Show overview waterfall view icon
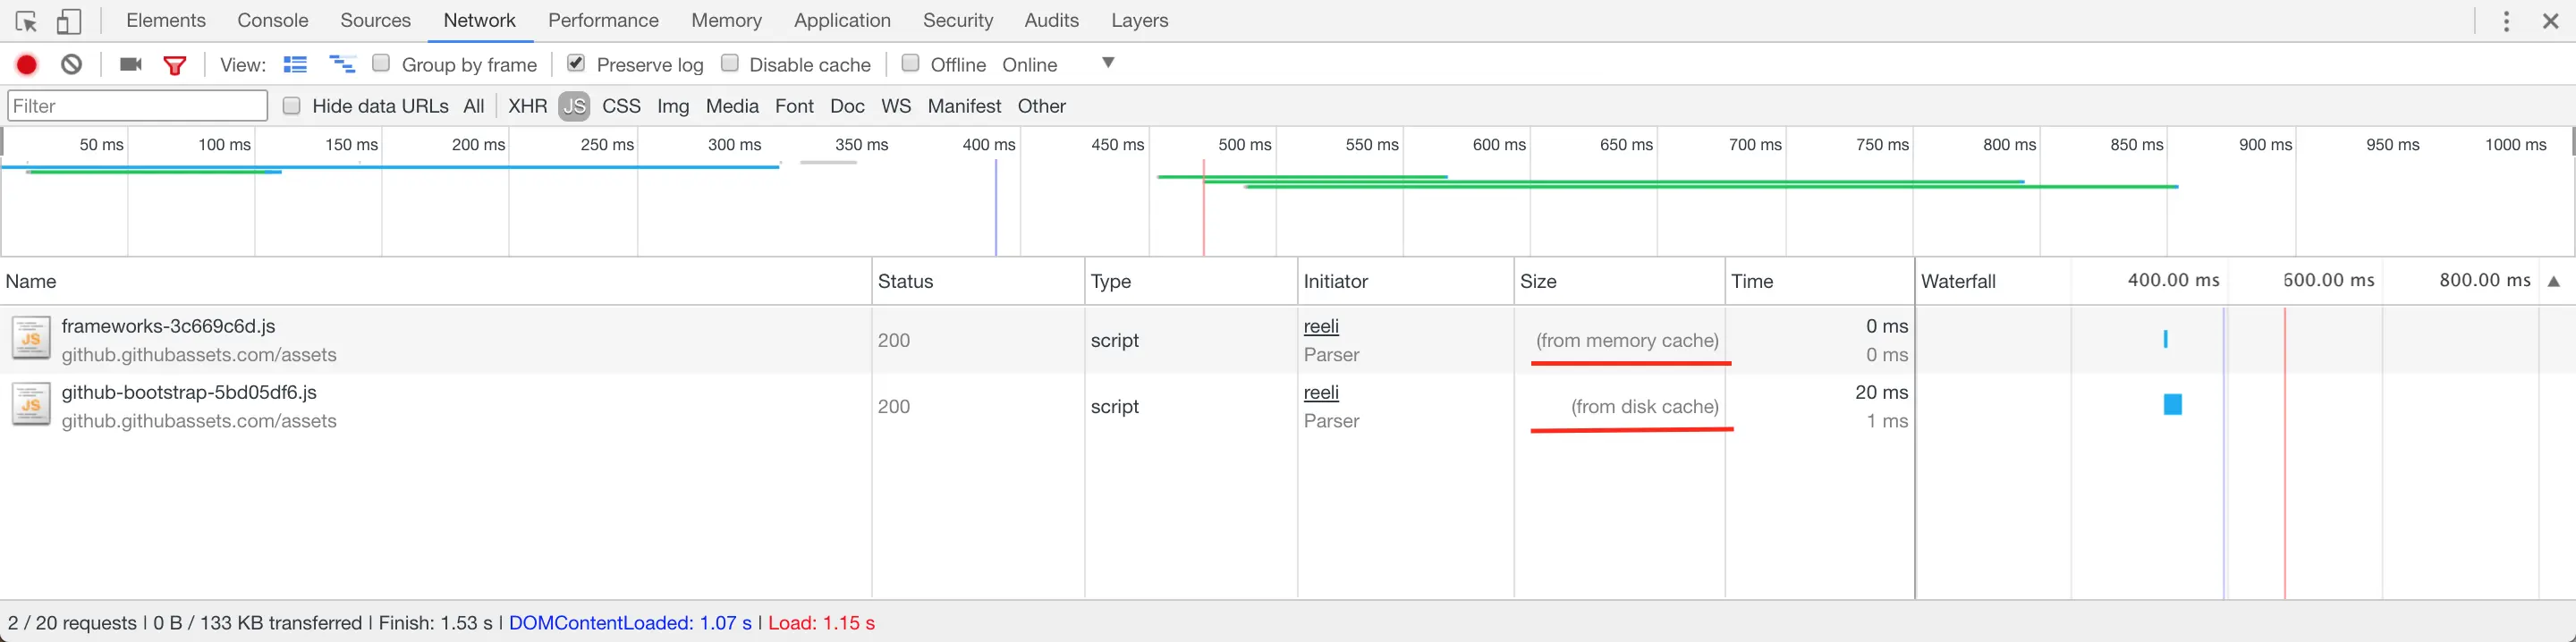Image resolution: width=2576 pixels, height=642 pixels. pos(342,65)
